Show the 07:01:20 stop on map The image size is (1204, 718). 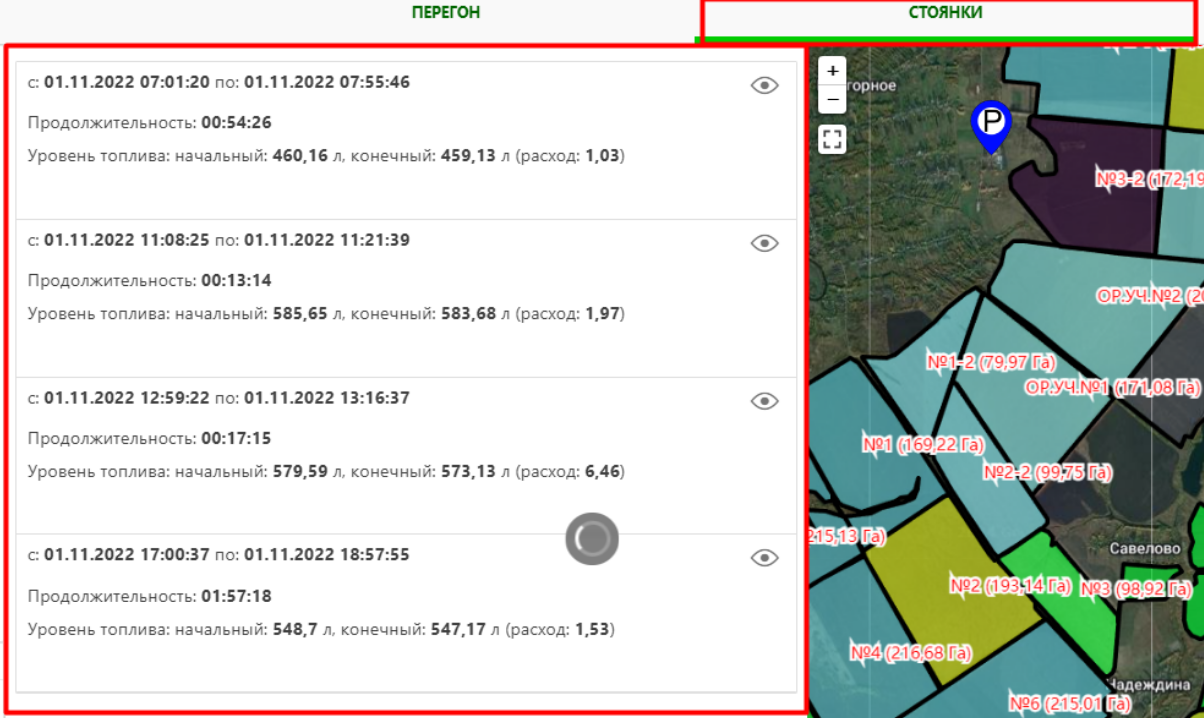(764, 86)
